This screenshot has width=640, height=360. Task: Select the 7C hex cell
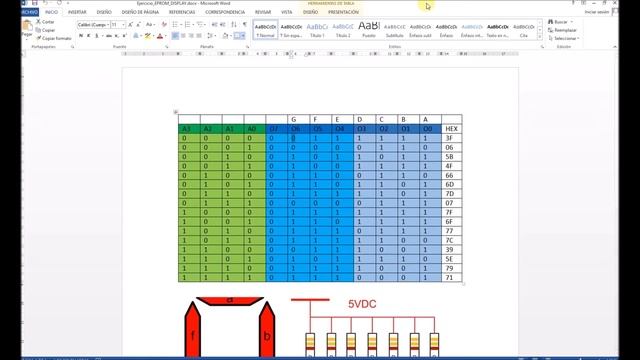[x=451, y=240]
